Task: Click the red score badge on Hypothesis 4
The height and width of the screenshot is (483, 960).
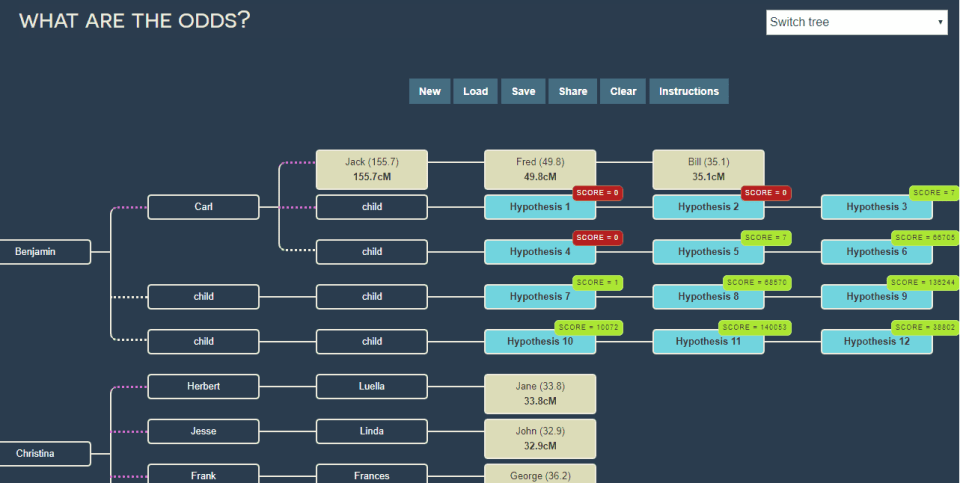Action: (598, 238)
